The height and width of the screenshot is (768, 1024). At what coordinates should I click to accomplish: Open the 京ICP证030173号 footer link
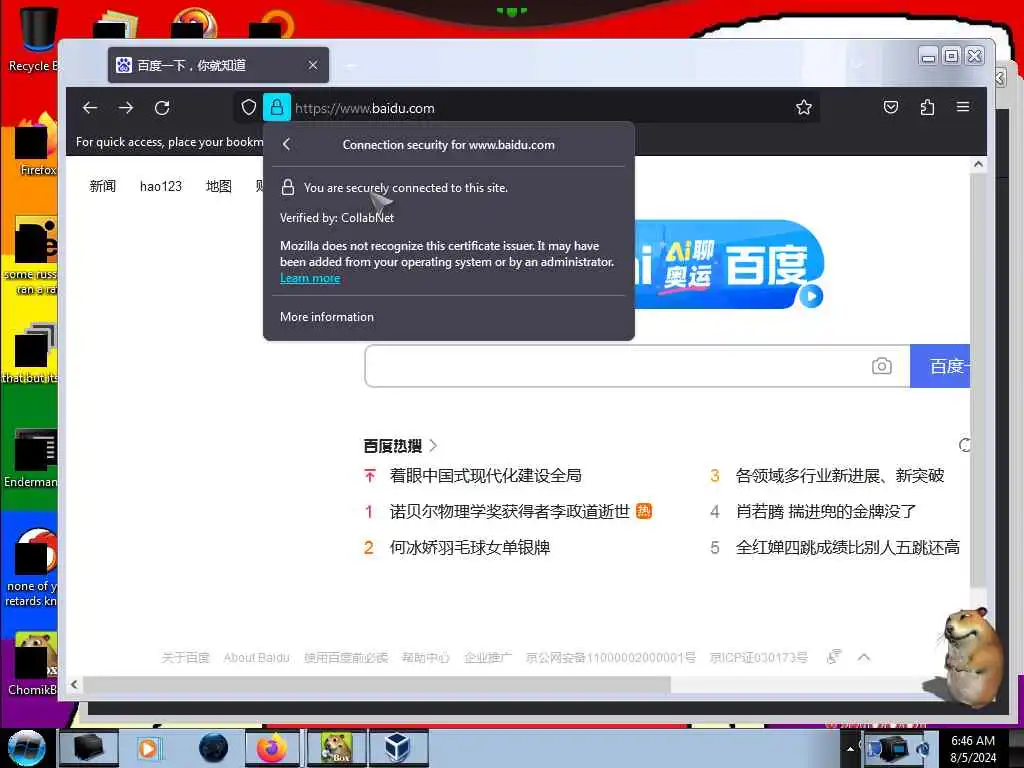(x=759, y=658)
